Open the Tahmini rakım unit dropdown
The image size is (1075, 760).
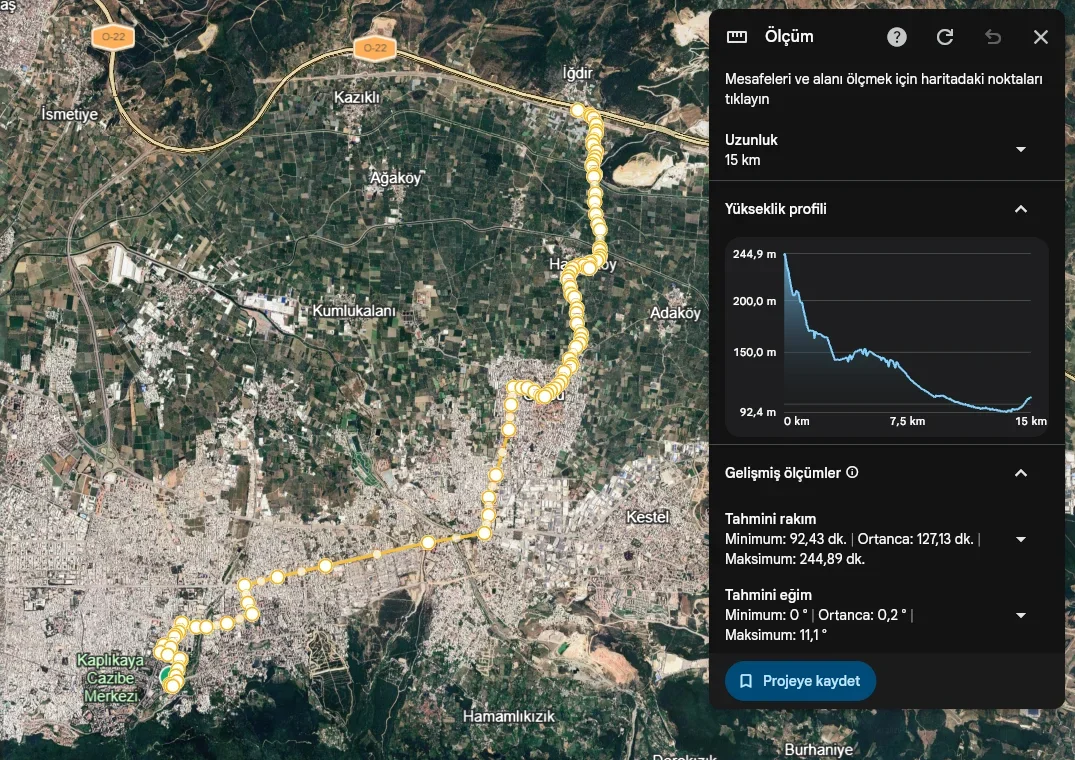pyautogui.click(x=1021, y=539)
